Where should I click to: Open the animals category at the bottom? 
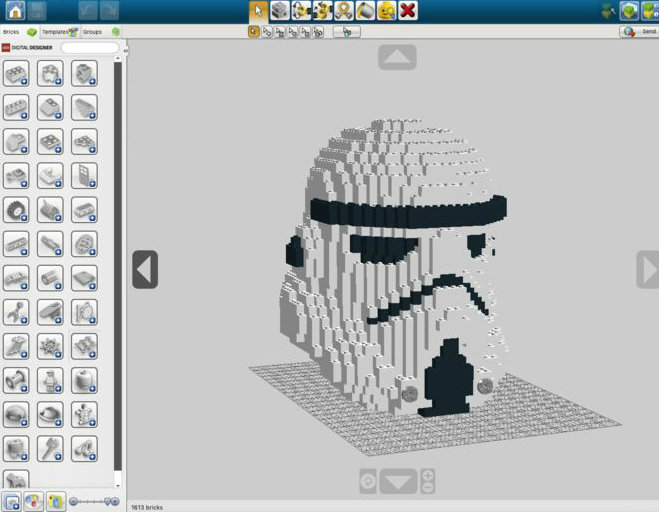click(x=16, y=479)
